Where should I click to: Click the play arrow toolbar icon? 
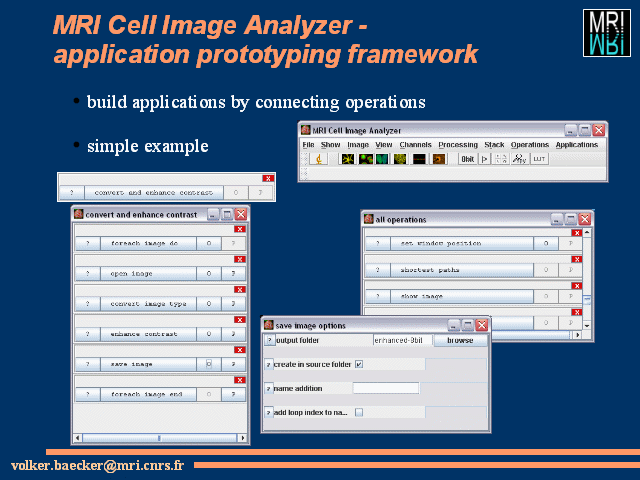(x=484, y=159)
